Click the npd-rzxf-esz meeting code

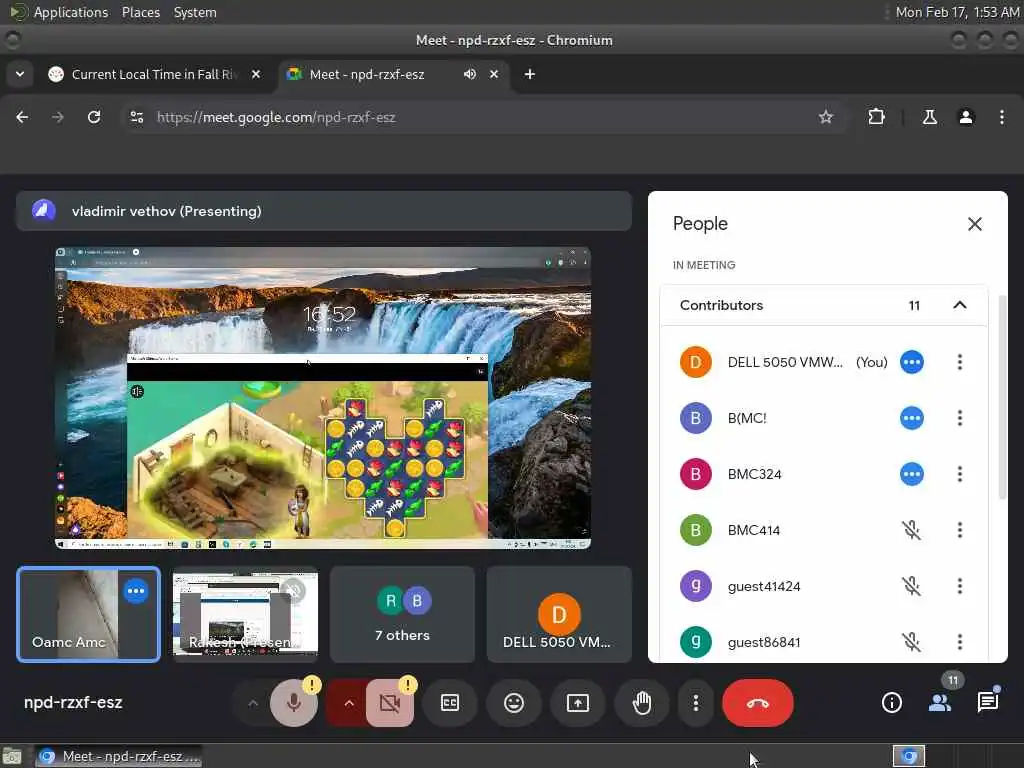pos(73,703)
